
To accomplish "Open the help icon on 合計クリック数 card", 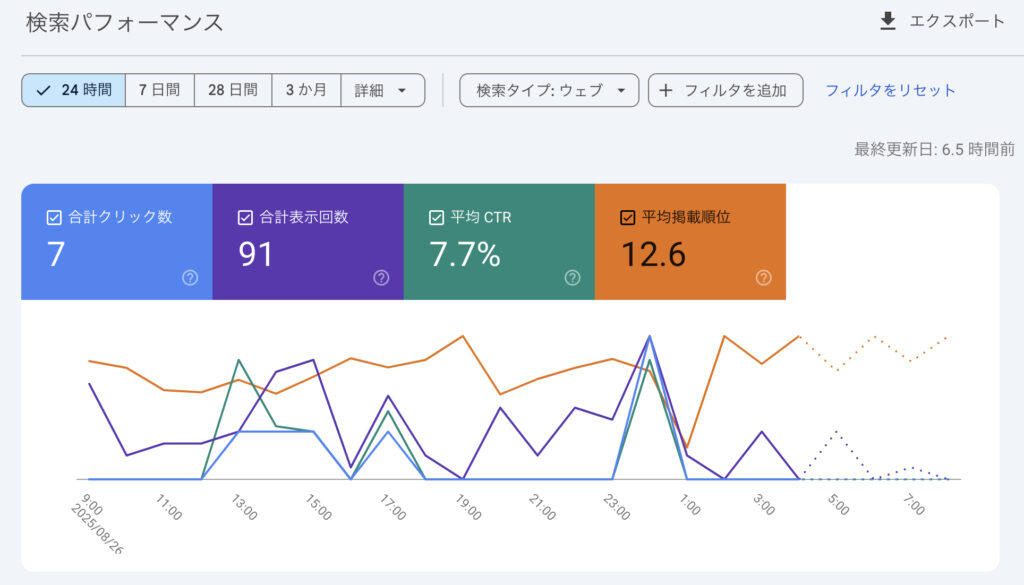I will click(x=190, y=278).
